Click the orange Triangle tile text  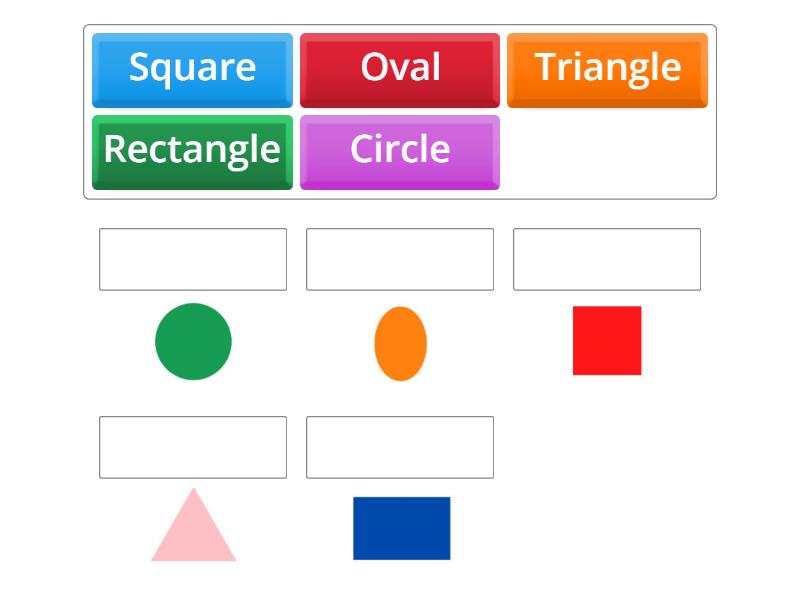tap(607, 68)
